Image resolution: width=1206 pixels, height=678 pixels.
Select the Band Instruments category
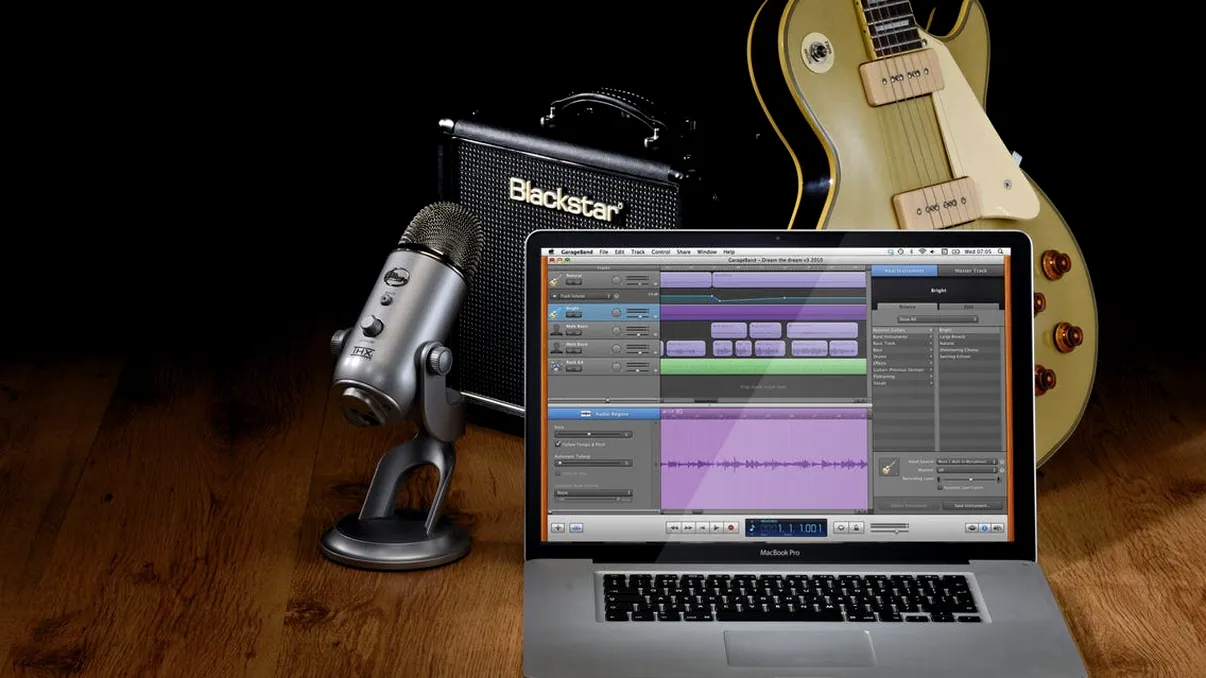tap(903, 337)
